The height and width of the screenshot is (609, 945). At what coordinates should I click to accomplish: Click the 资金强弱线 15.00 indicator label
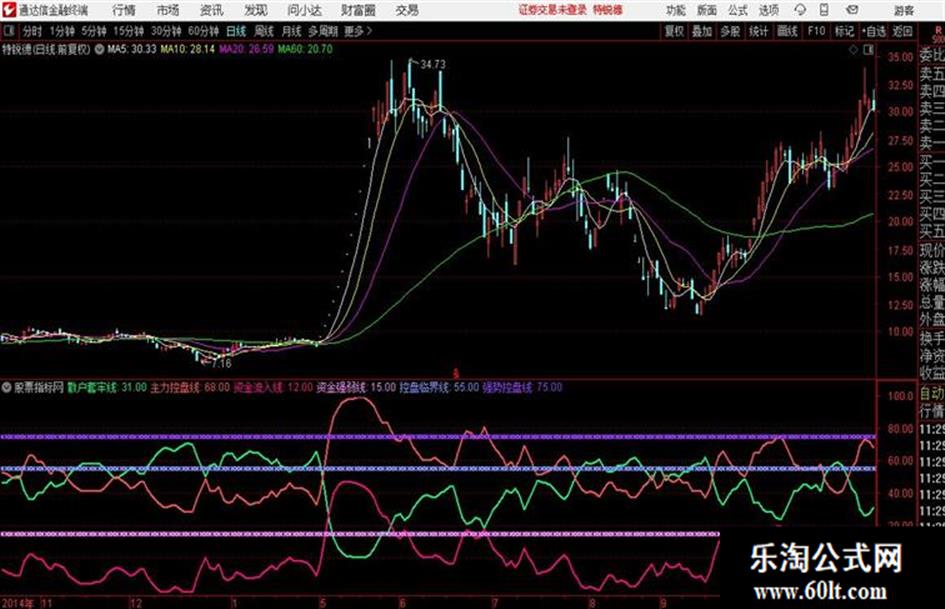click(356, 387)
